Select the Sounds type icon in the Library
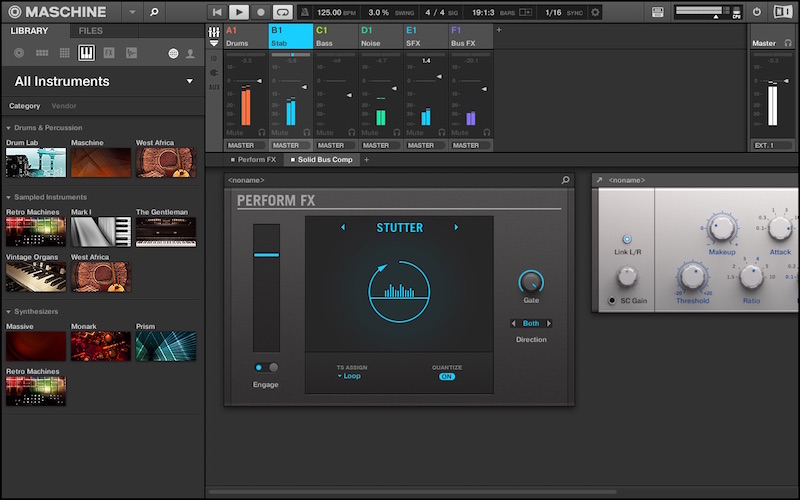 tap(64, 53)
